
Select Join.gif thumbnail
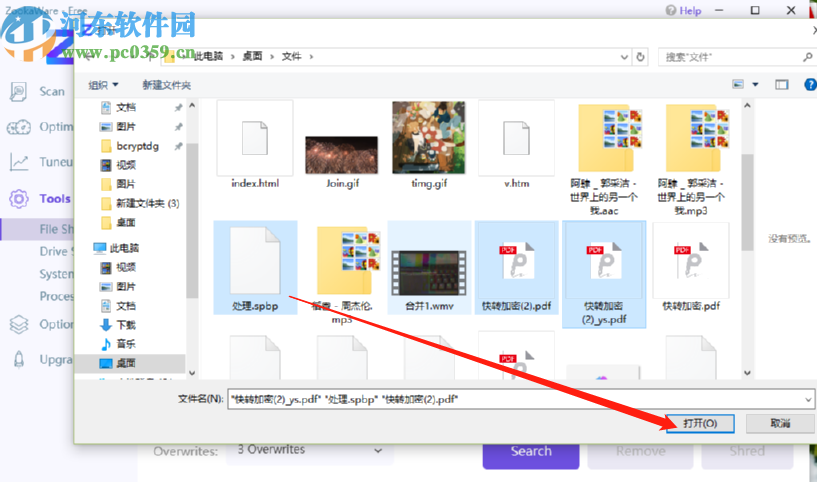click(x=342, y=155)
